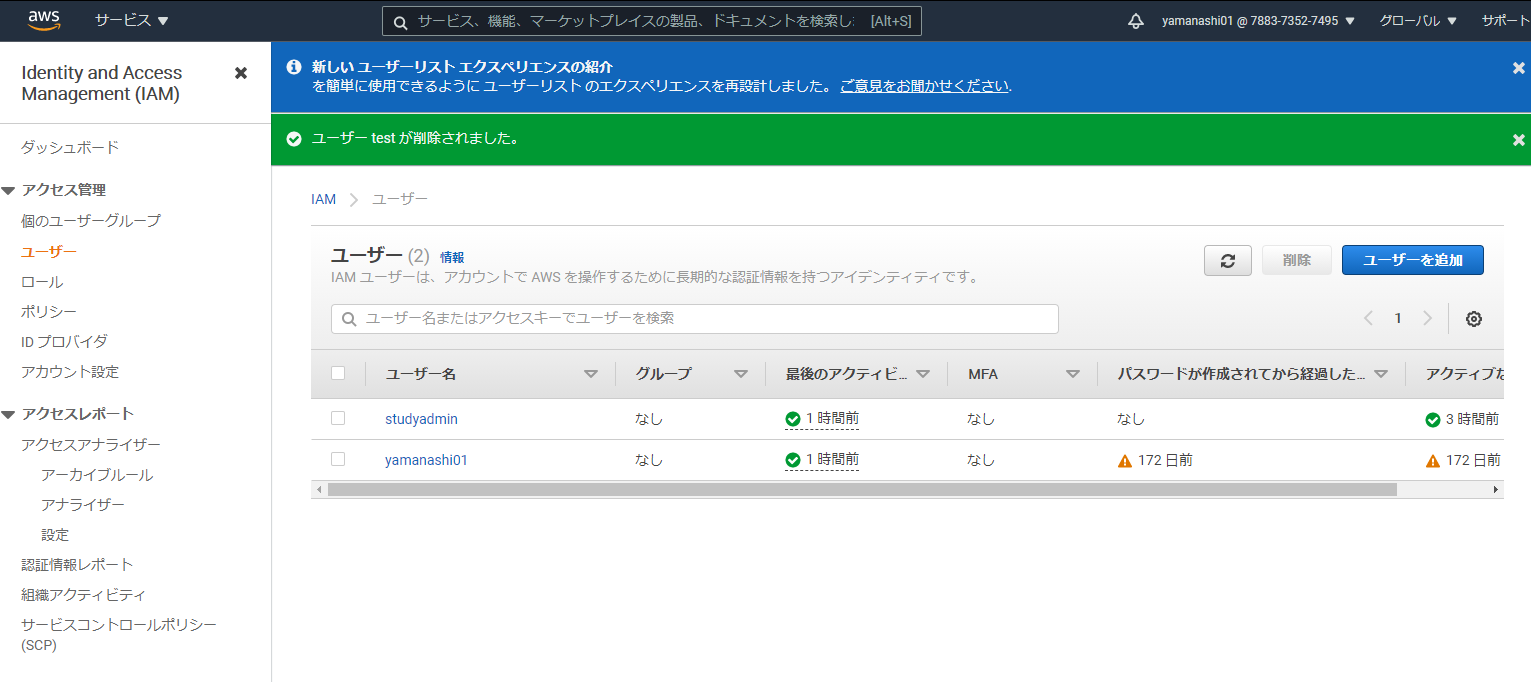Open ID プロバイダ in sidebar
This screenshot has height=682, width=1531.
pos(64,341)
